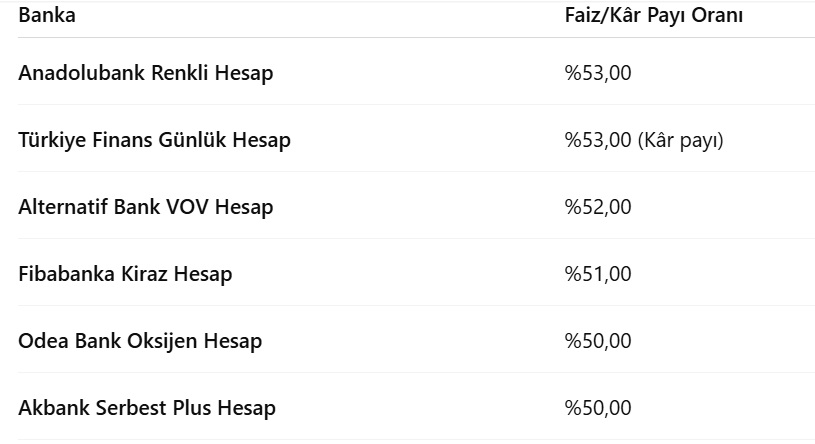
Task: Click the %52,00 rate cell
Action: [x=598, y=207]
